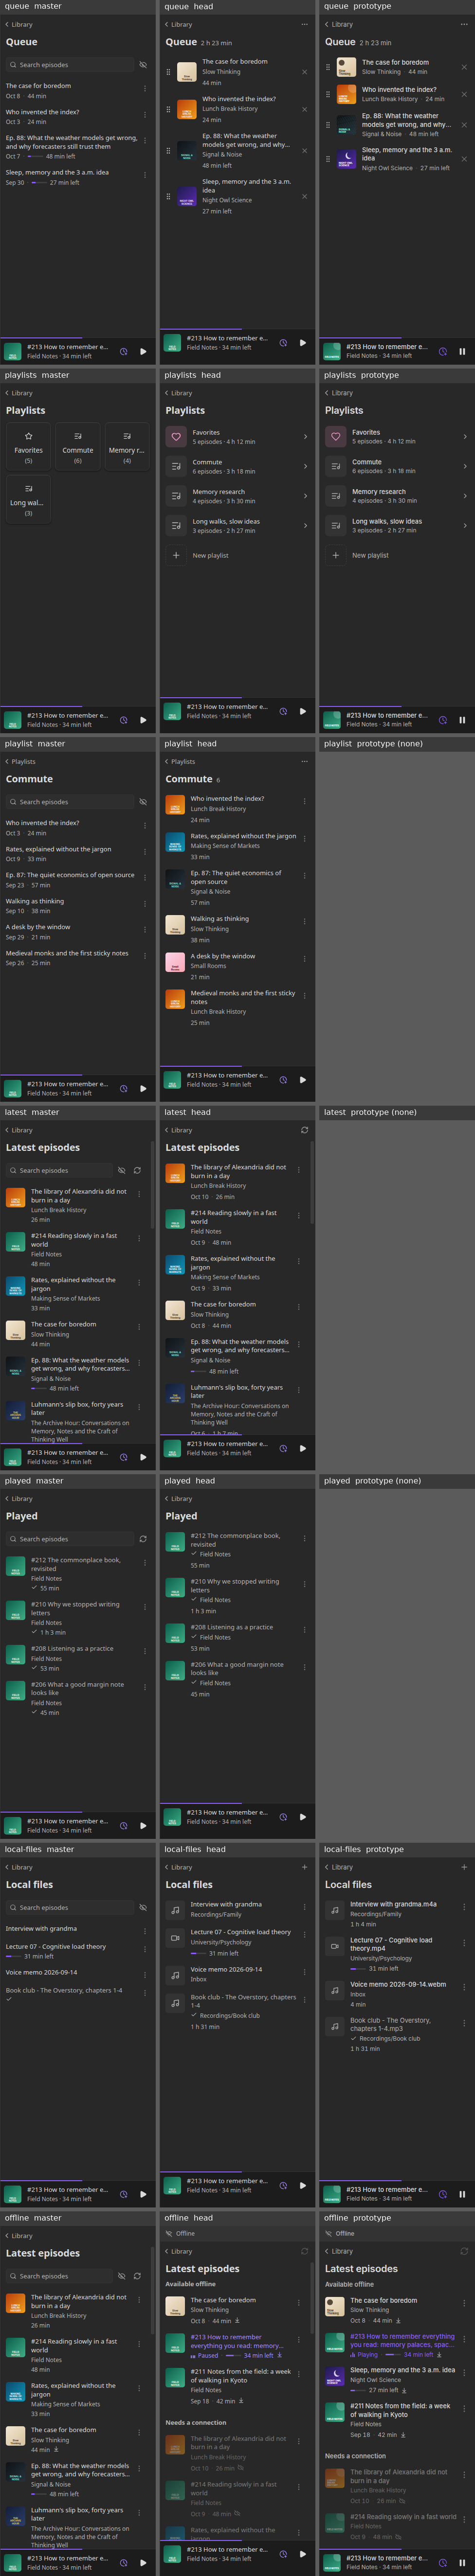The width and height of the screenshot is (475, 2576).
Task: Click the plus add-file icon in local-files head
Action: coord(304,1867)
